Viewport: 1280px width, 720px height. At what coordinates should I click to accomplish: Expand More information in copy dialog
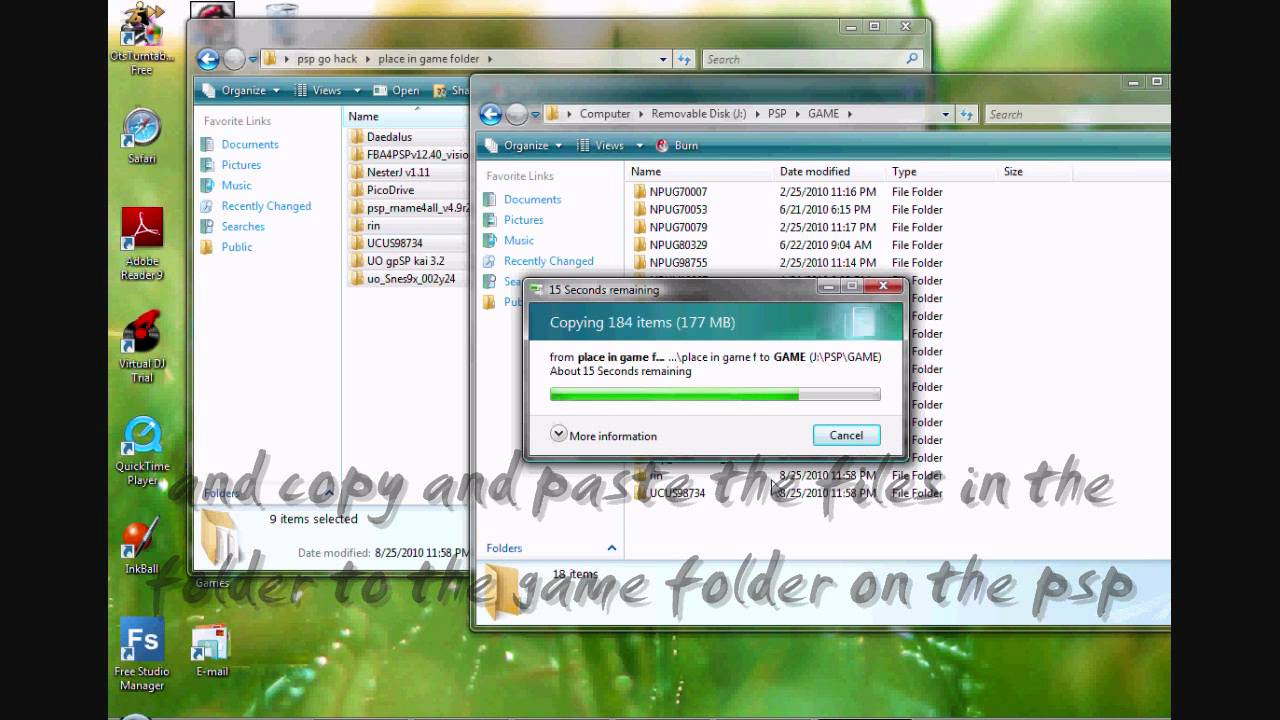[603, 435]
